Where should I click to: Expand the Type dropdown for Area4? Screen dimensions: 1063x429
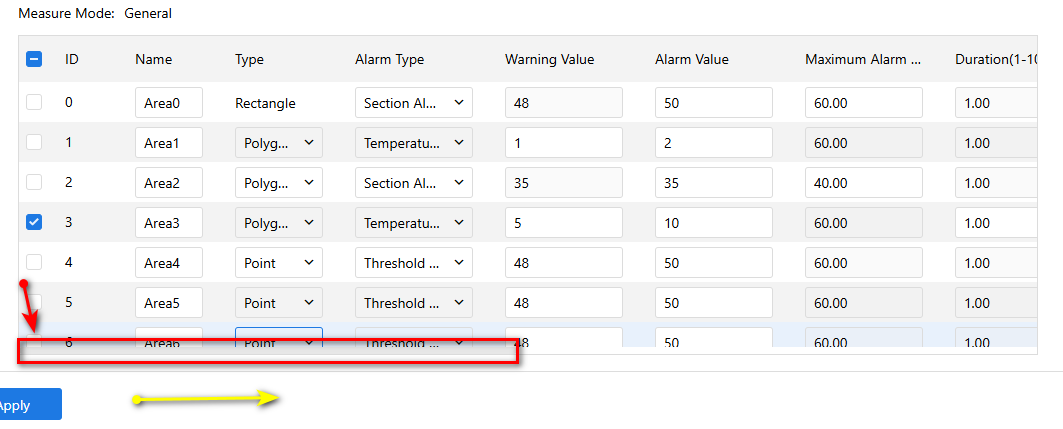tap(279, 263)
